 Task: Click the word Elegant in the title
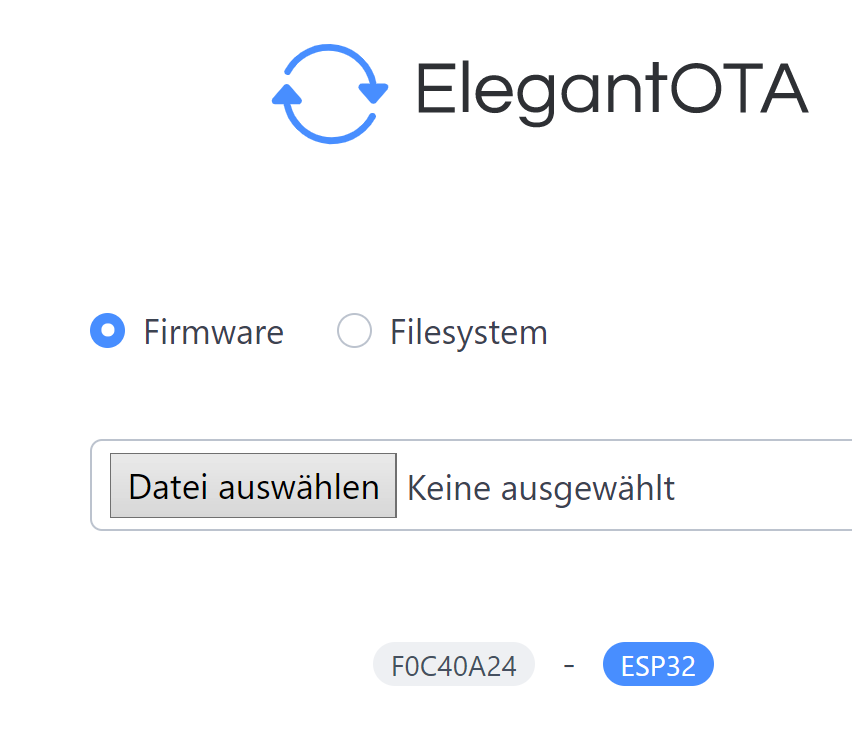(x=542, y=92)
